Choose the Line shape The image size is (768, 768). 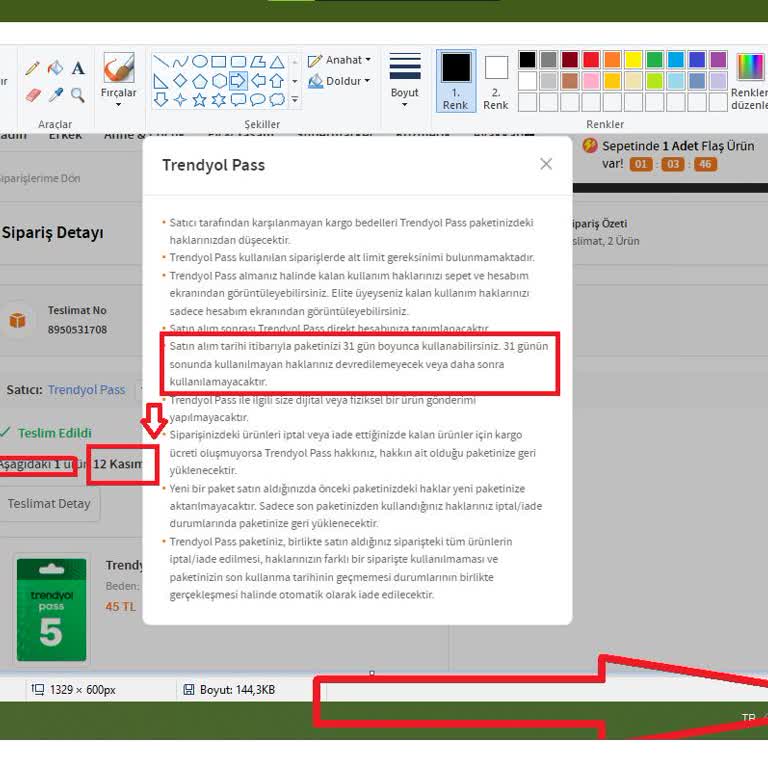click(161, 61)
